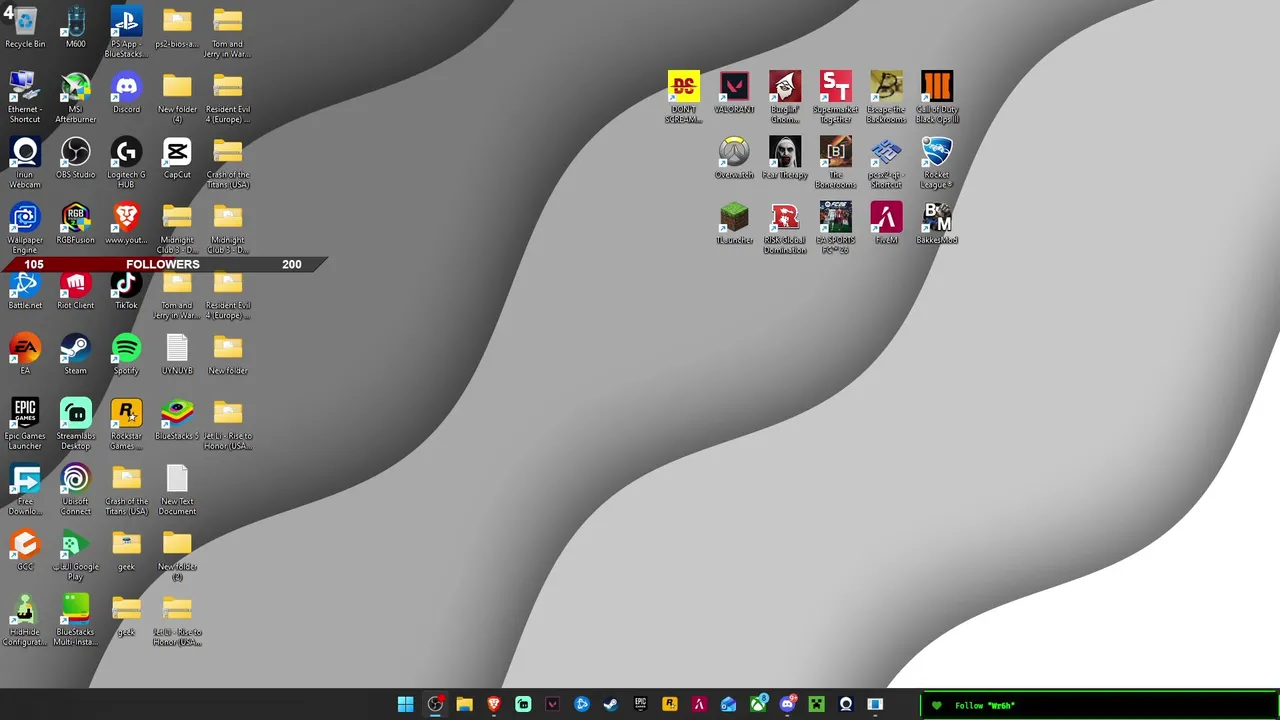
Task: Switch to OBS Studio in the taskbar
Action: [435, 704]
